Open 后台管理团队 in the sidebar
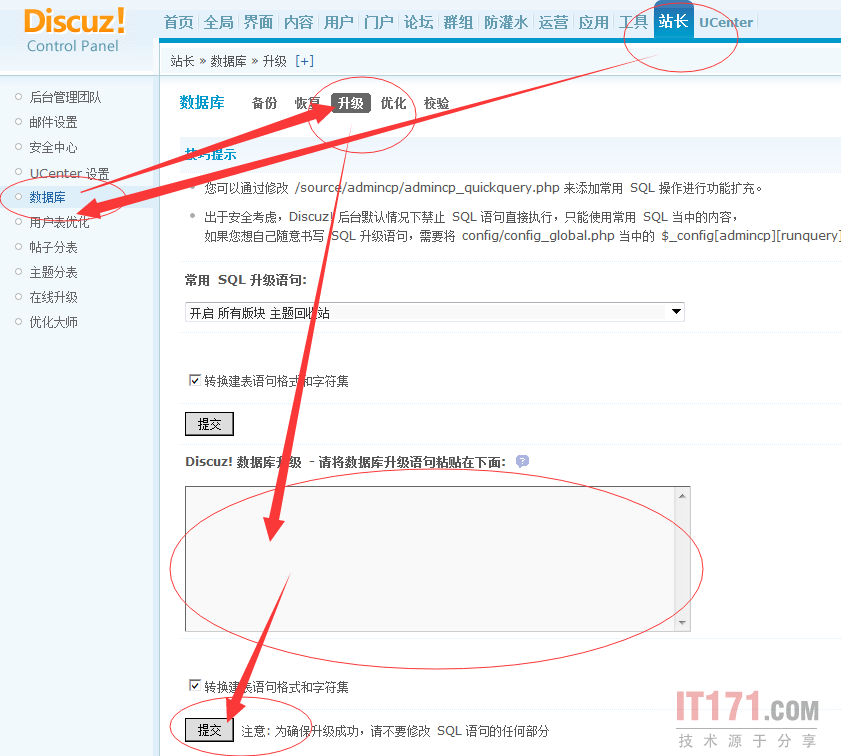 point(65,97)
